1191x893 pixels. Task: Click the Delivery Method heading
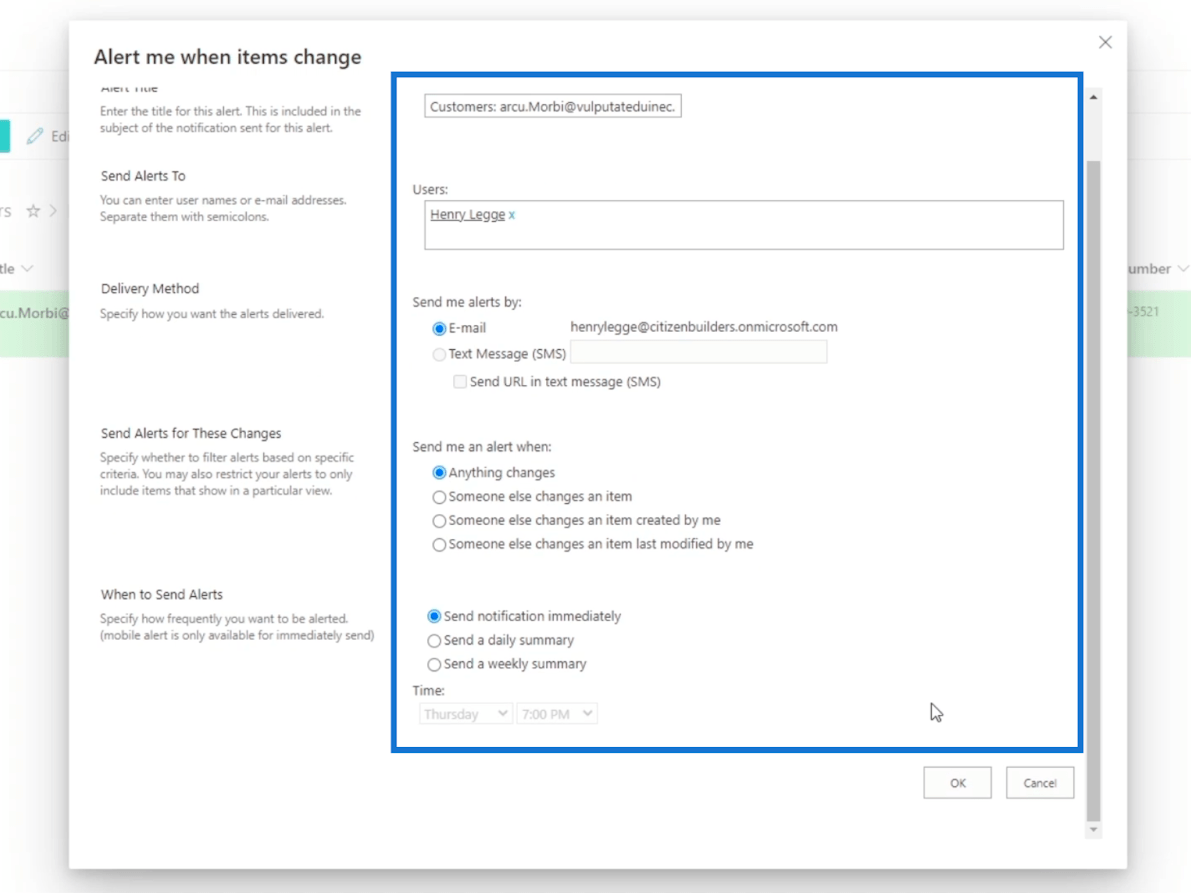click(150, 289)
